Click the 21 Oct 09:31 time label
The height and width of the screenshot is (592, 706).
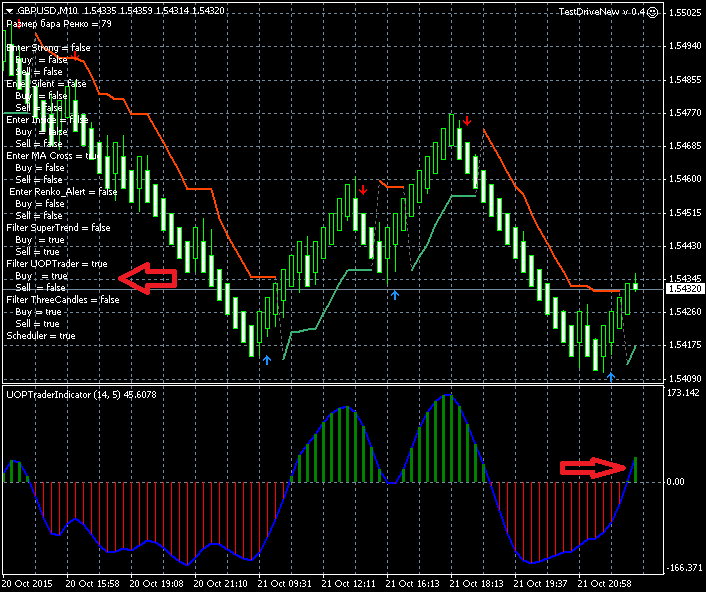[x=285, y=584]
